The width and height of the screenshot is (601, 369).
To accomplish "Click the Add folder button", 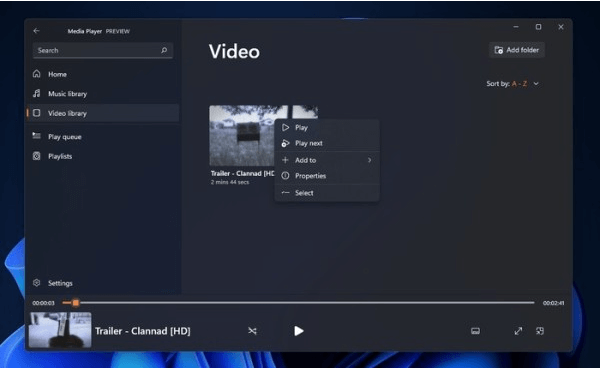I will click(517, 50).
